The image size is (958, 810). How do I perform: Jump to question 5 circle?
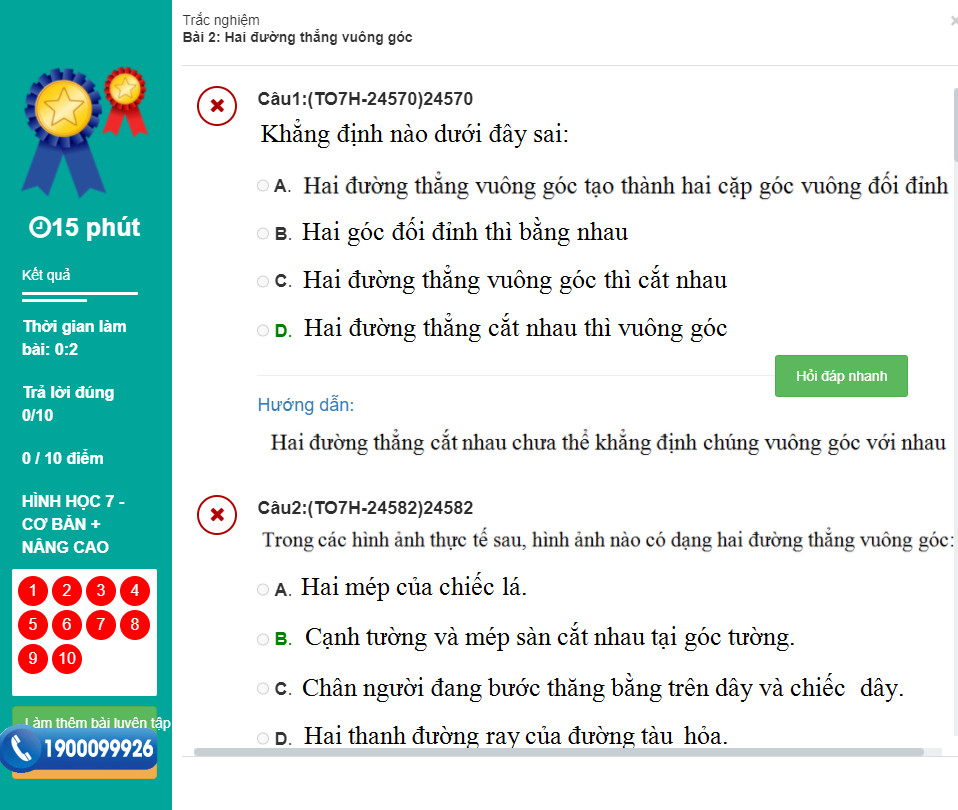33,625
